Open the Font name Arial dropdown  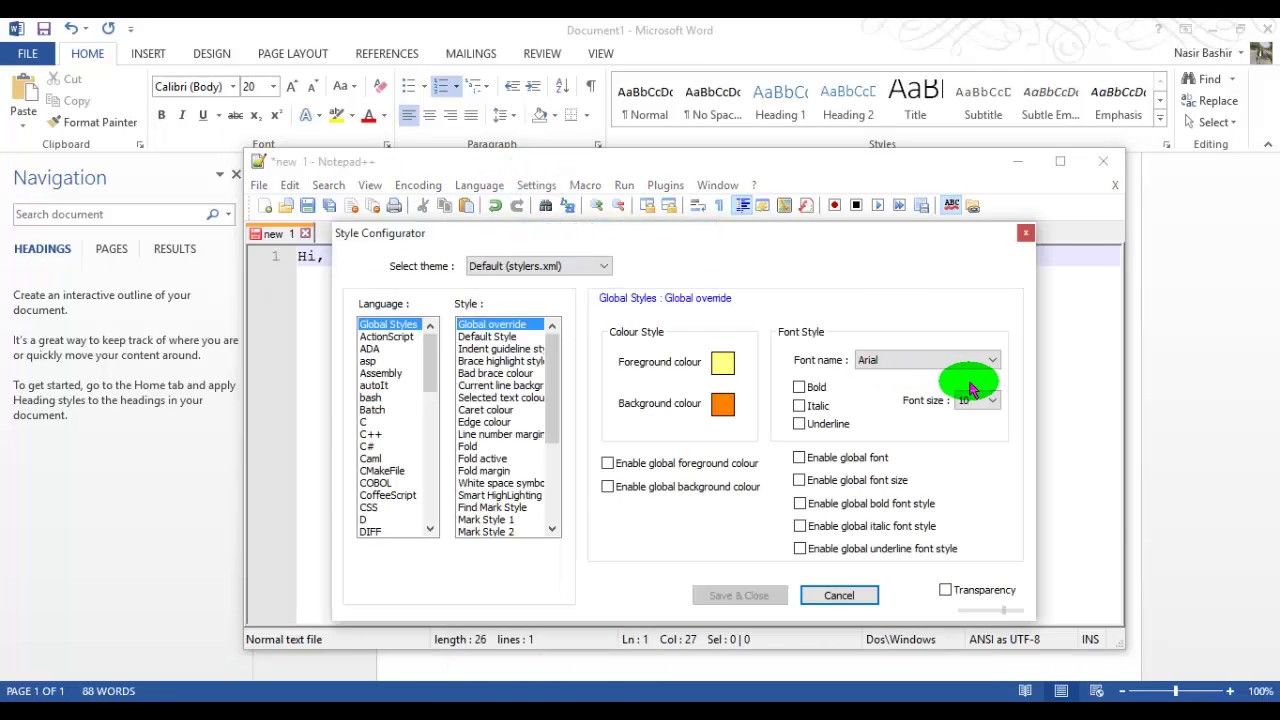(926, 360)
